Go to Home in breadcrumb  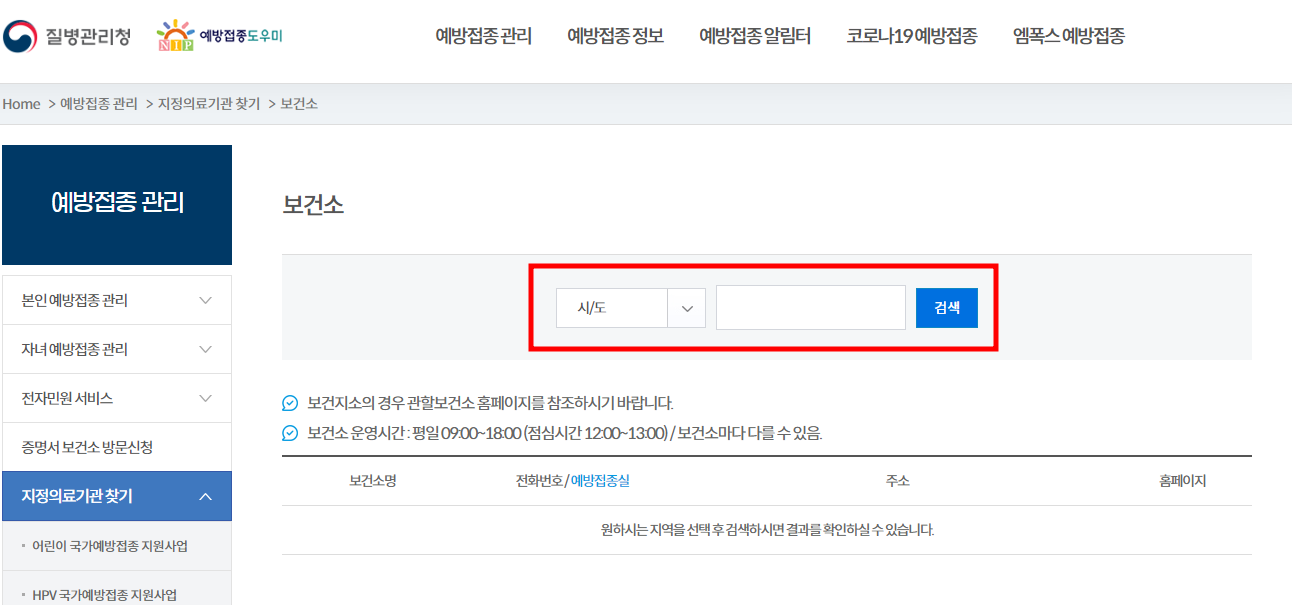point(21,104)
